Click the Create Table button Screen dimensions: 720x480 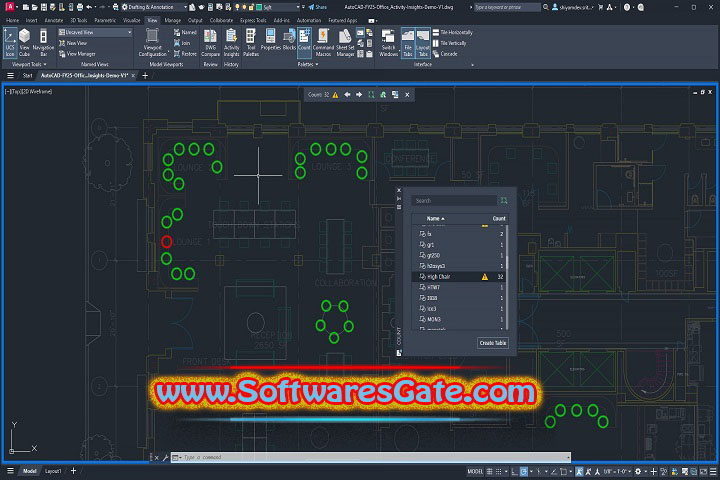pos(493,343)
